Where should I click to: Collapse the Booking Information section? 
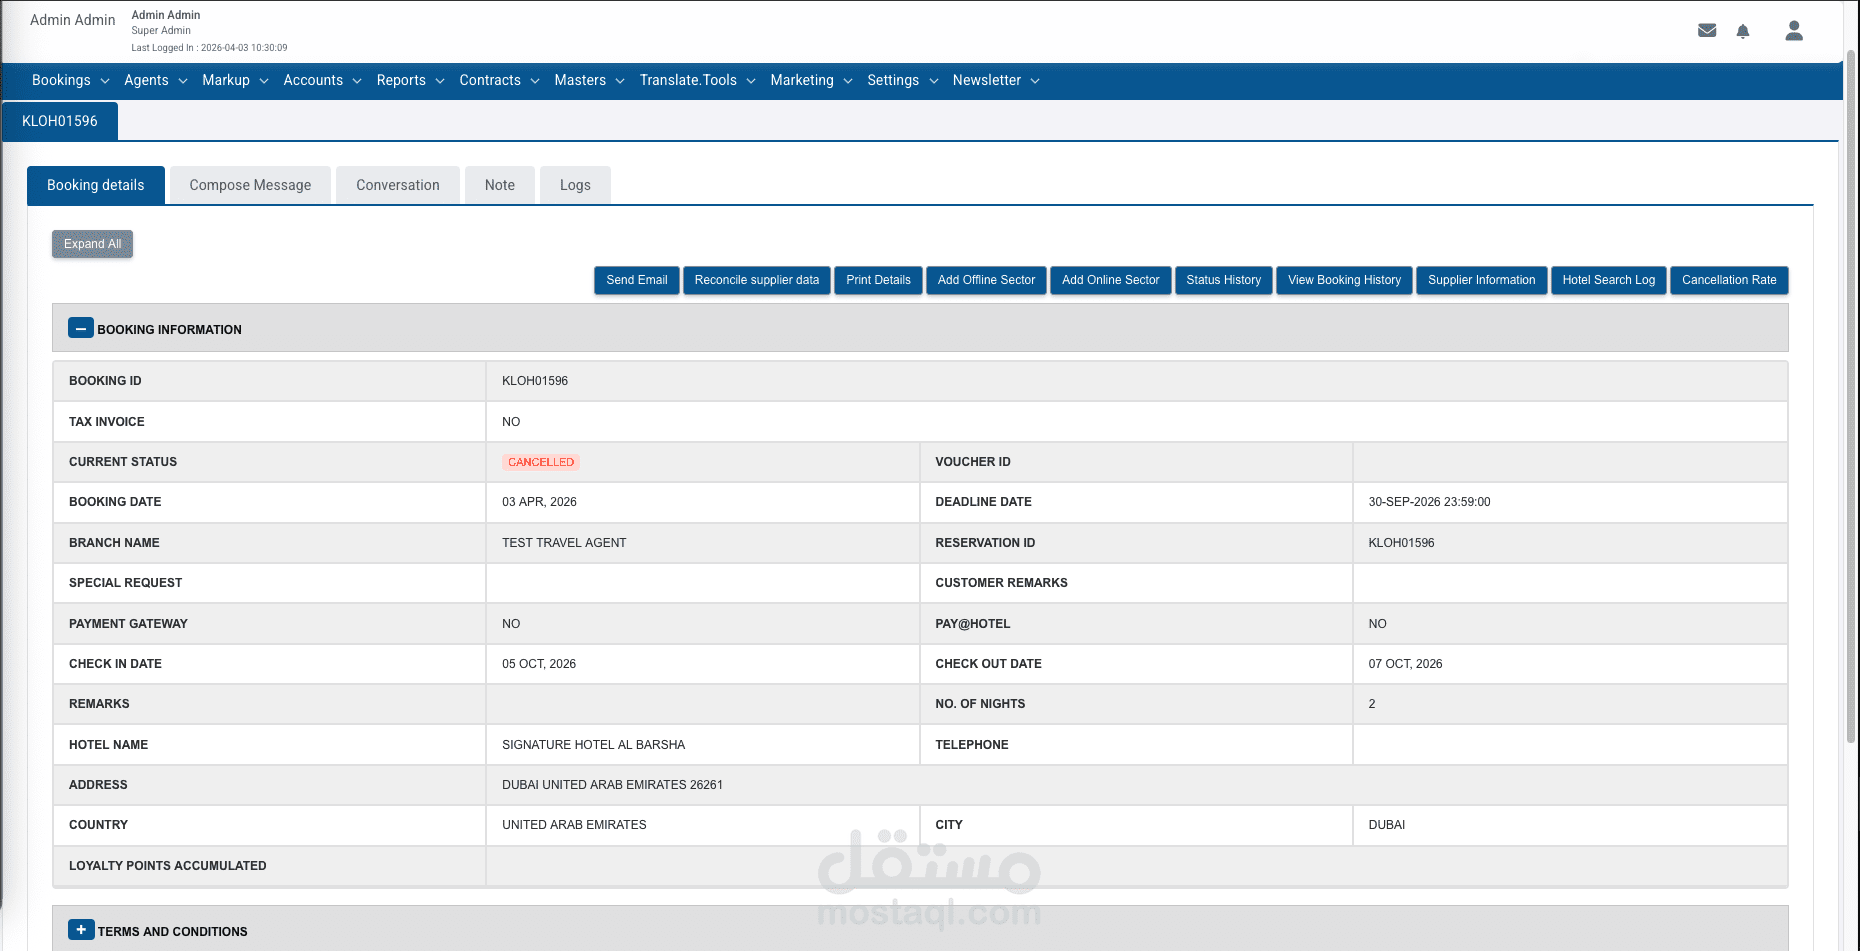pos(81,328)
